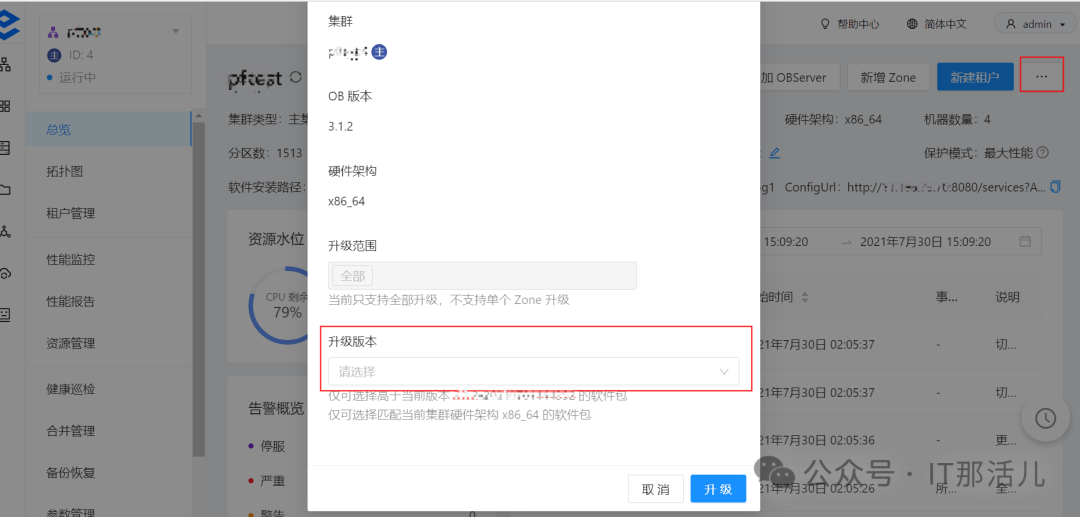Click the refresh icon beside the cluster title
This screenshot has width=1080, height=517.
tap(295, 77)
